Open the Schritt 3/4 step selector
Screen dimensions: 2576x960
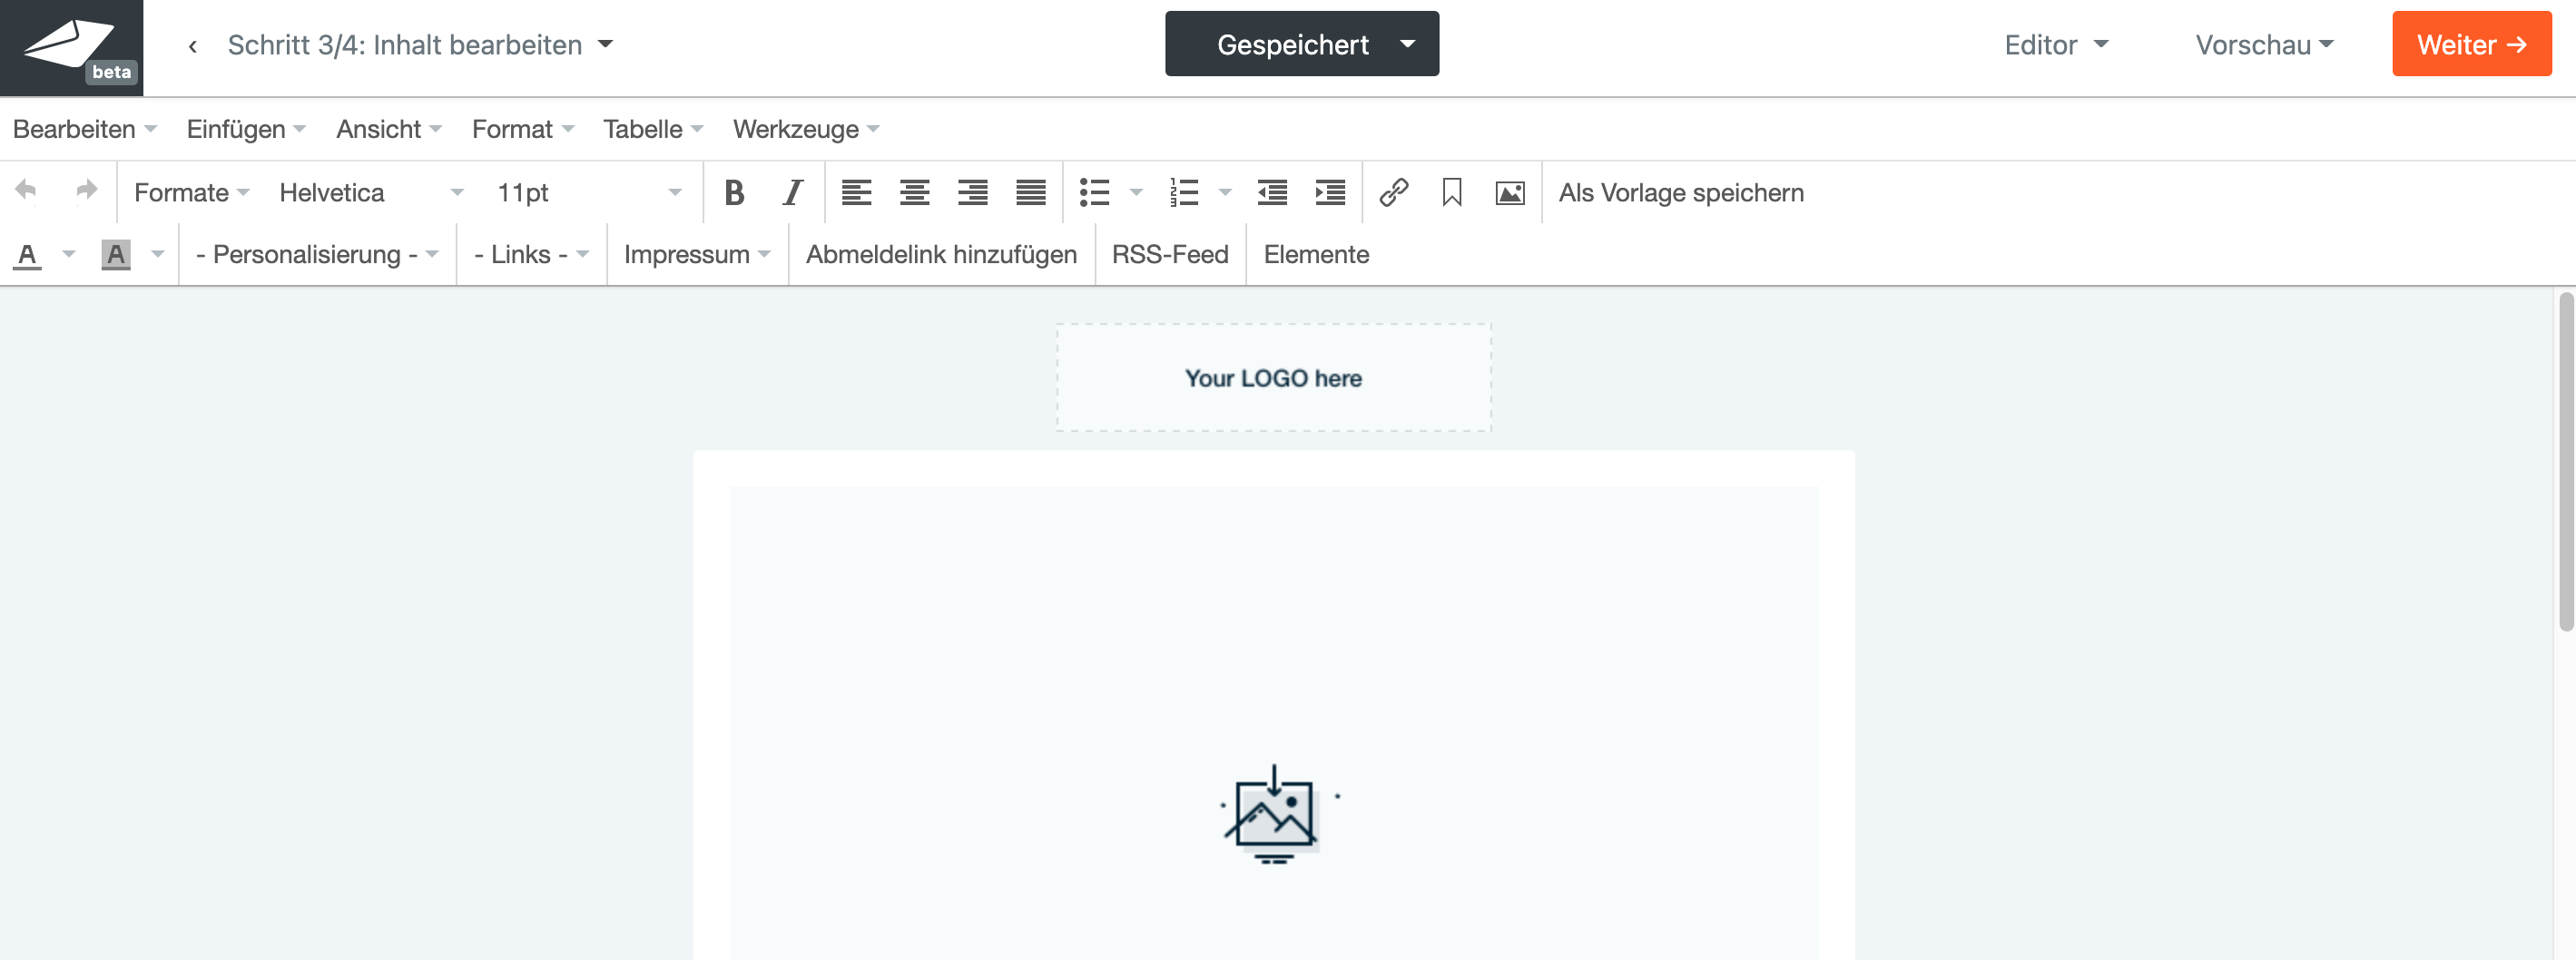[x=420, y=45]
